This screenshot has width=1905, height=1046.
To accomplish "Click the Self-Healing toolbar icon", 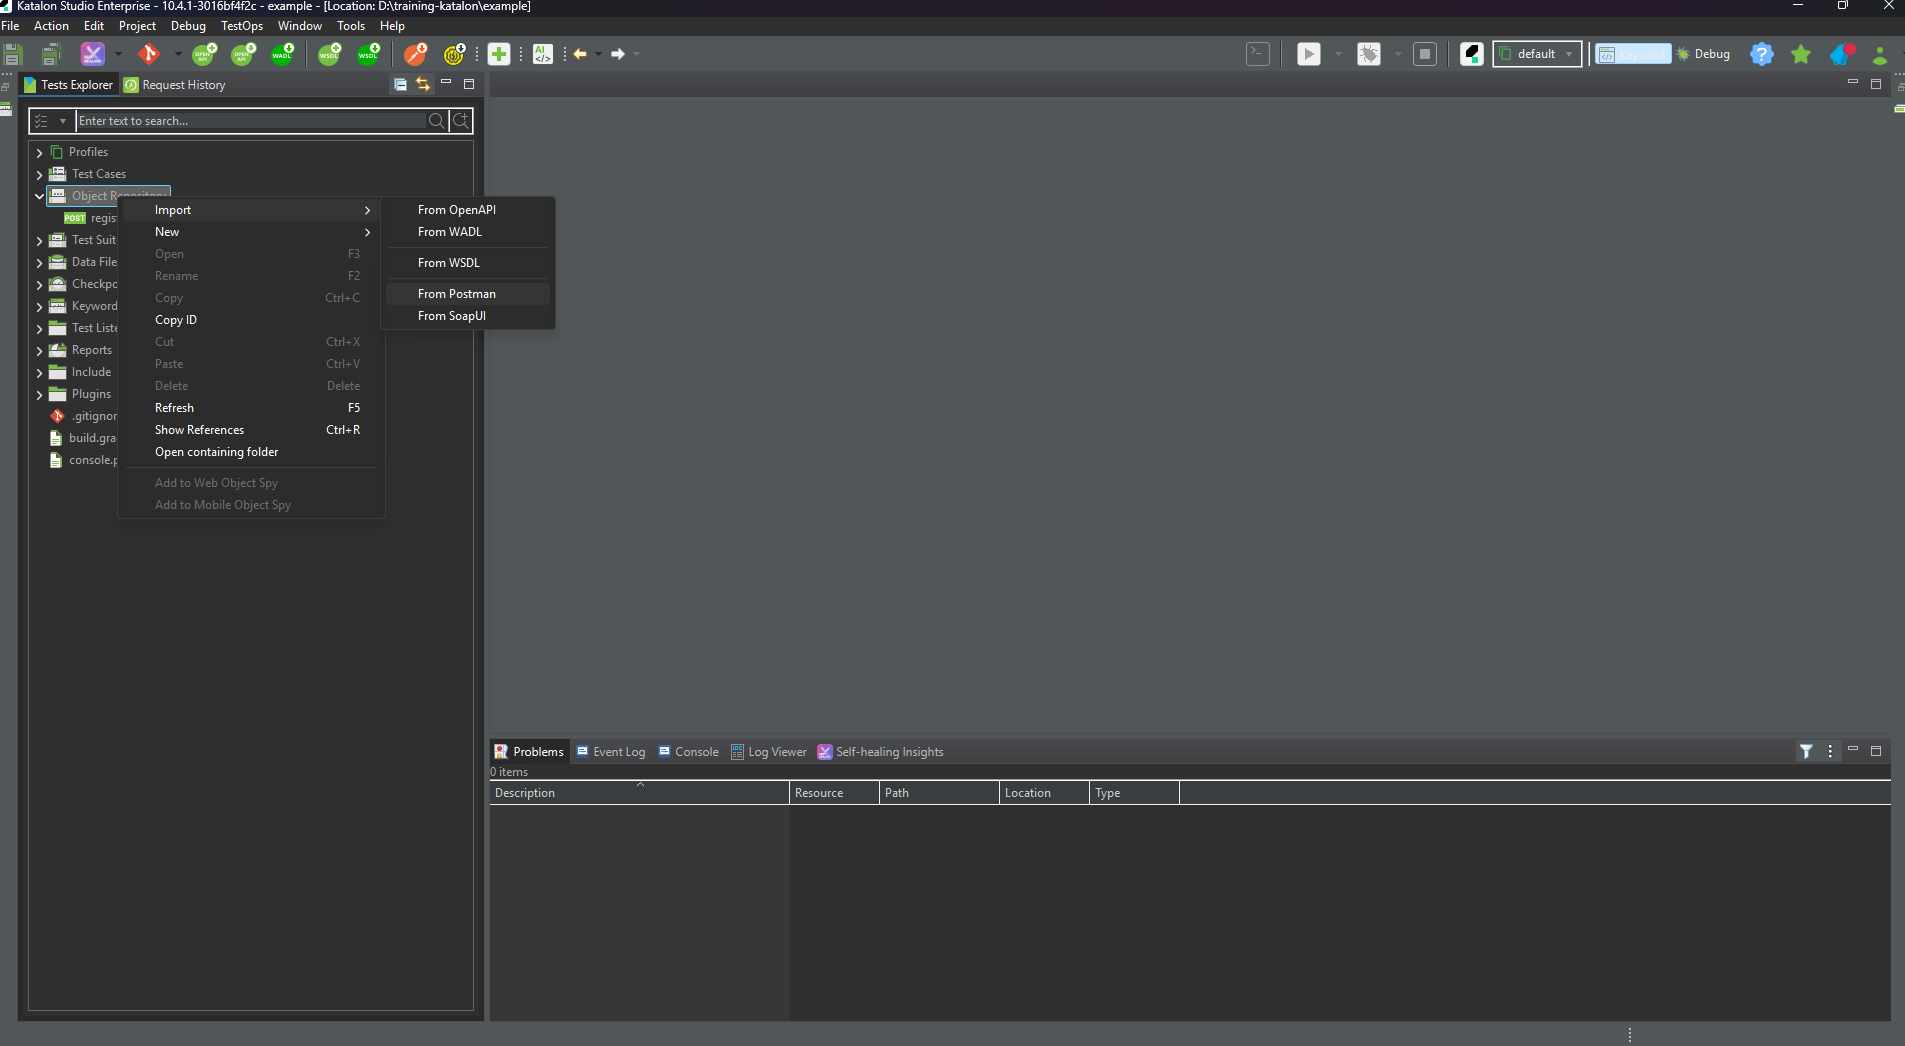I will [92, 54].
